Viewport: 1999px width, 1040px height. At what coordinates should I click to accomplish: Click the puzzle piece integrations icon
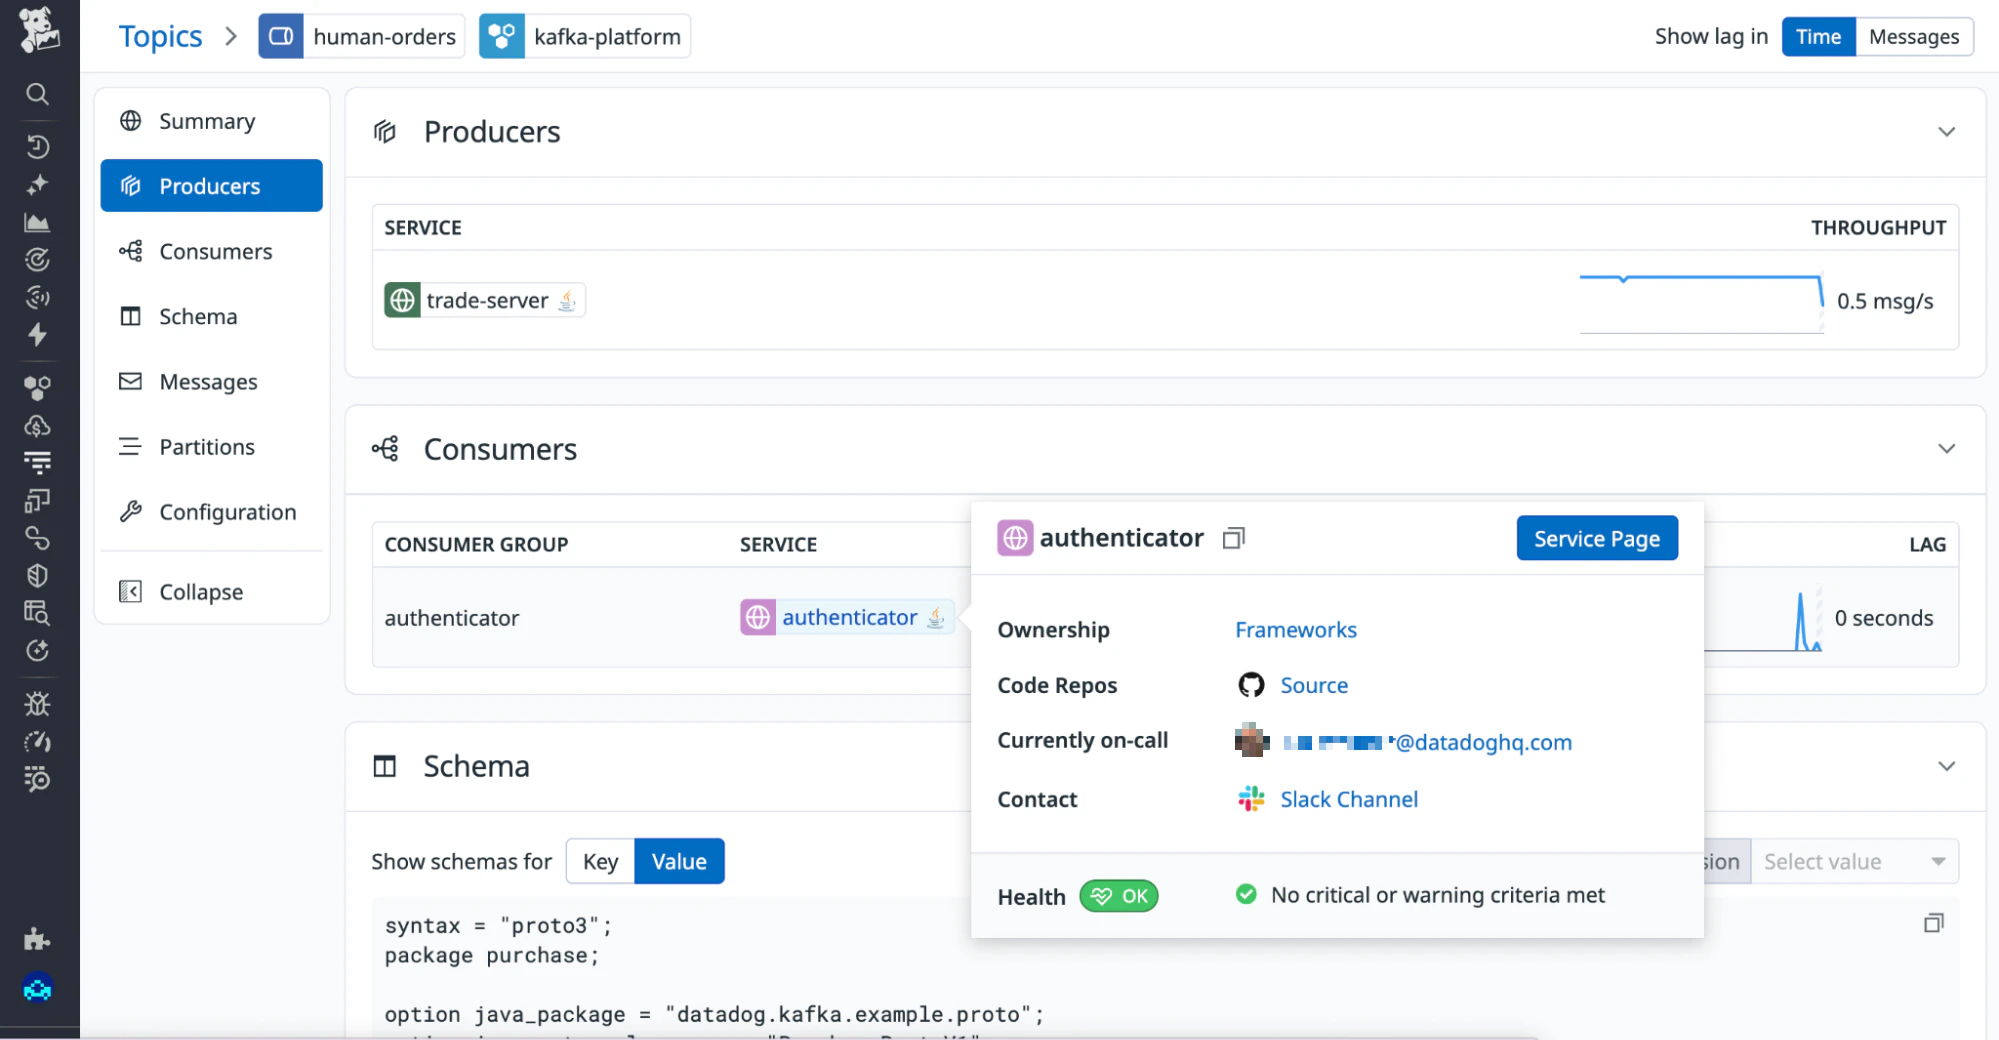(x=37, y=939)
